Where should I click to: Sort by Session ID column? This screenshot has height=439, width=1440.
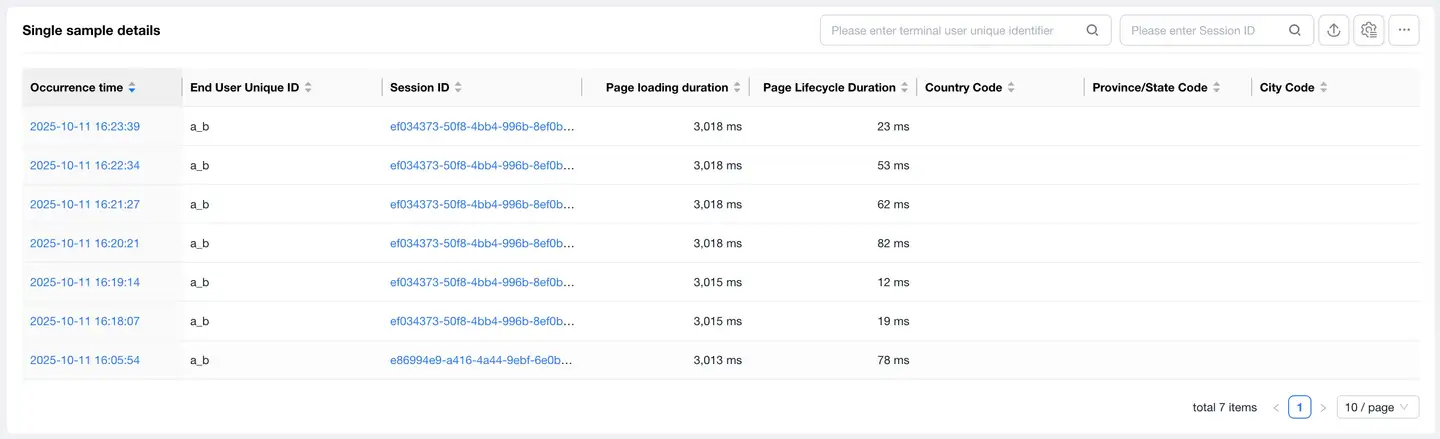click(x=458, y=88)
